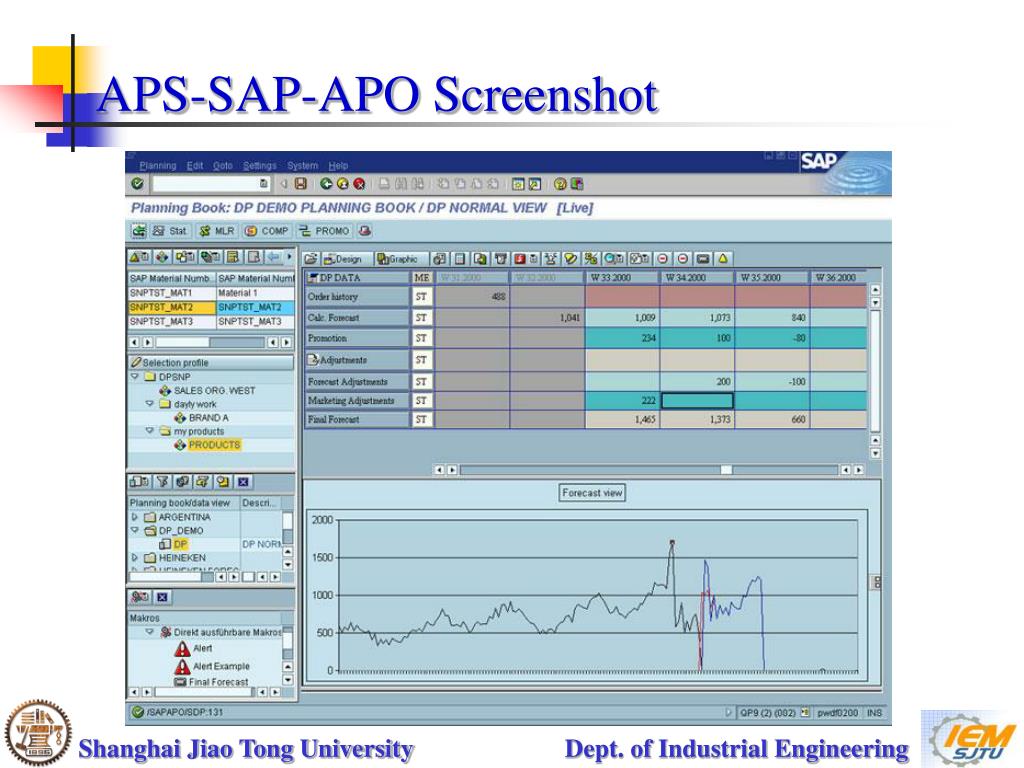Click the COMP button

pyautogui.click(x=266, y=231)
